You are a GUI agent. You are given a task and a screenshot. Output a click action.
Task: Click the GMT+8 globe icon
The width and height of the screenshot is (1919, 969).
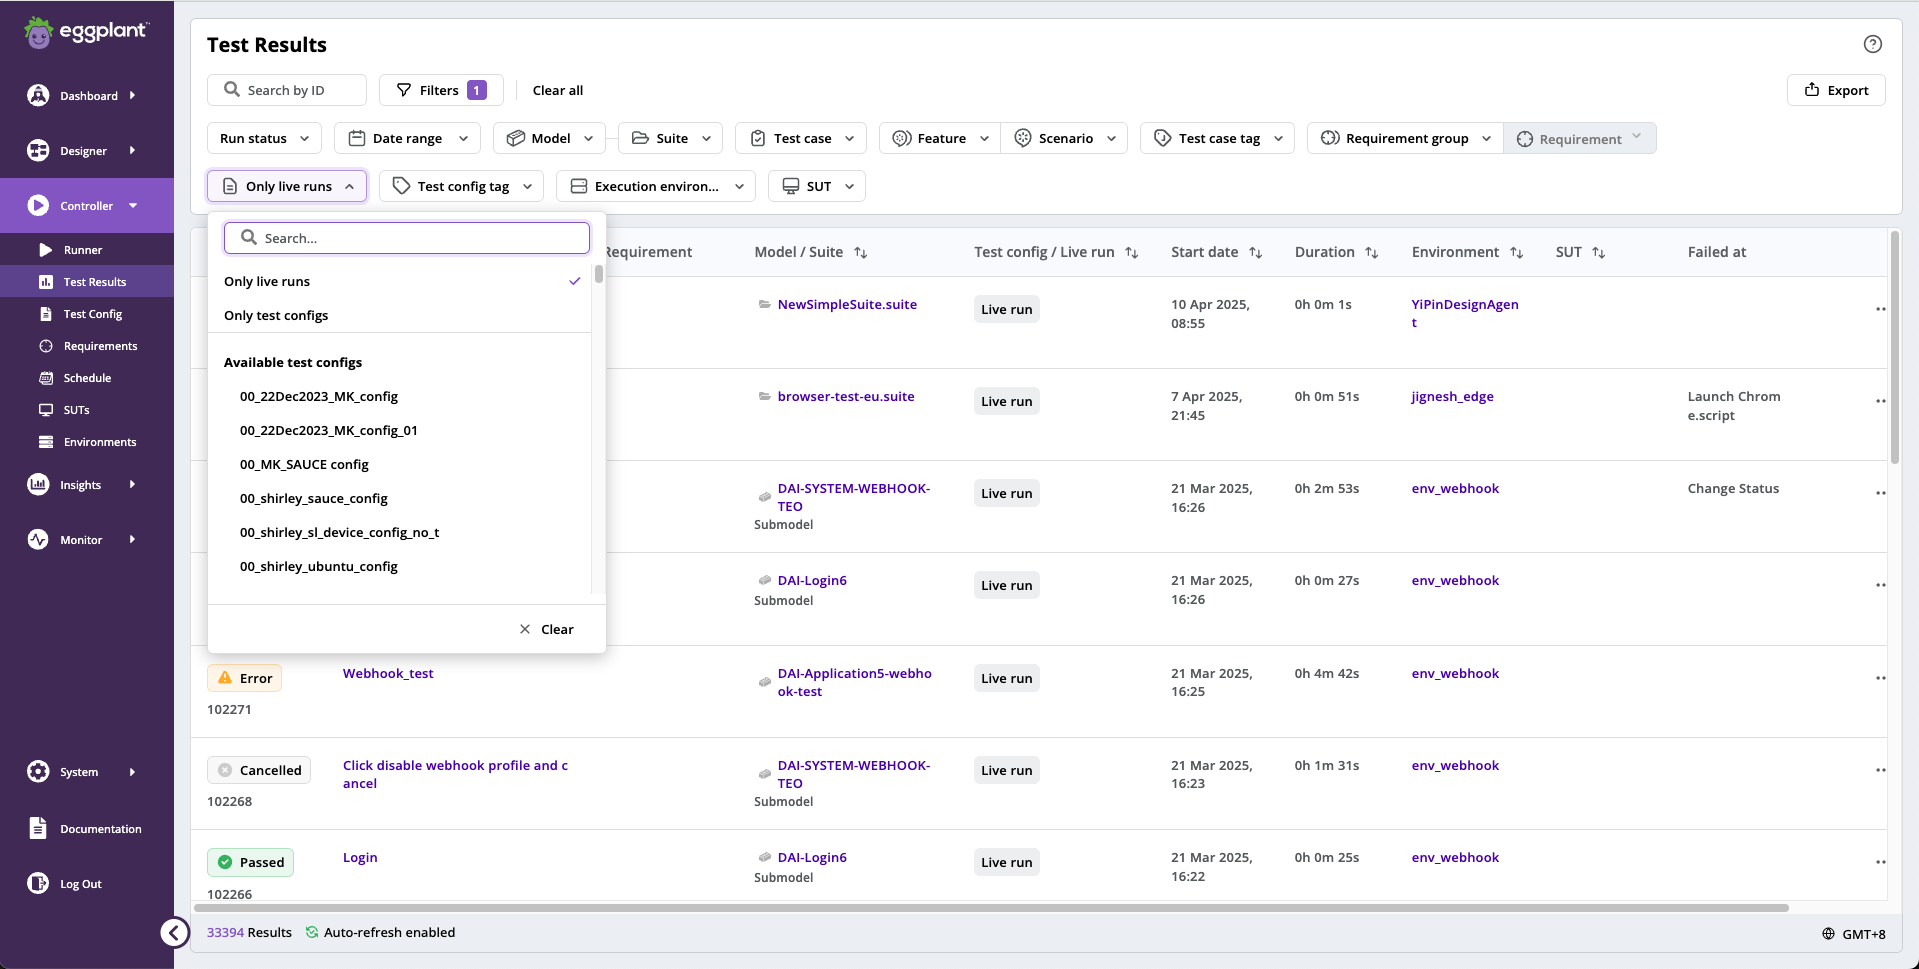(x=1828, y=934)
